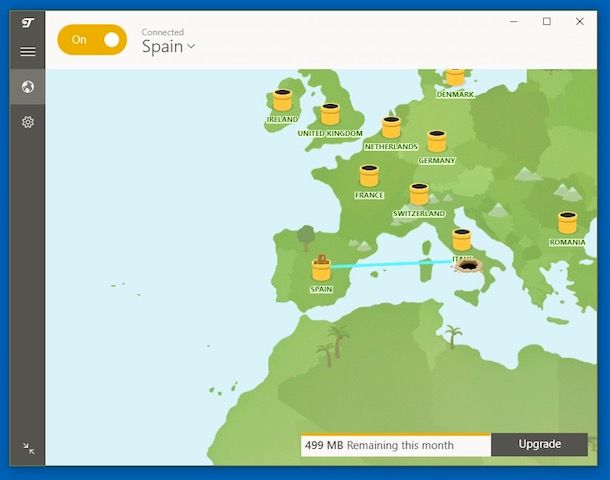This screenshot has width=610, height=480.
Task: Open the settings gear
Action: tap(28, 122)
